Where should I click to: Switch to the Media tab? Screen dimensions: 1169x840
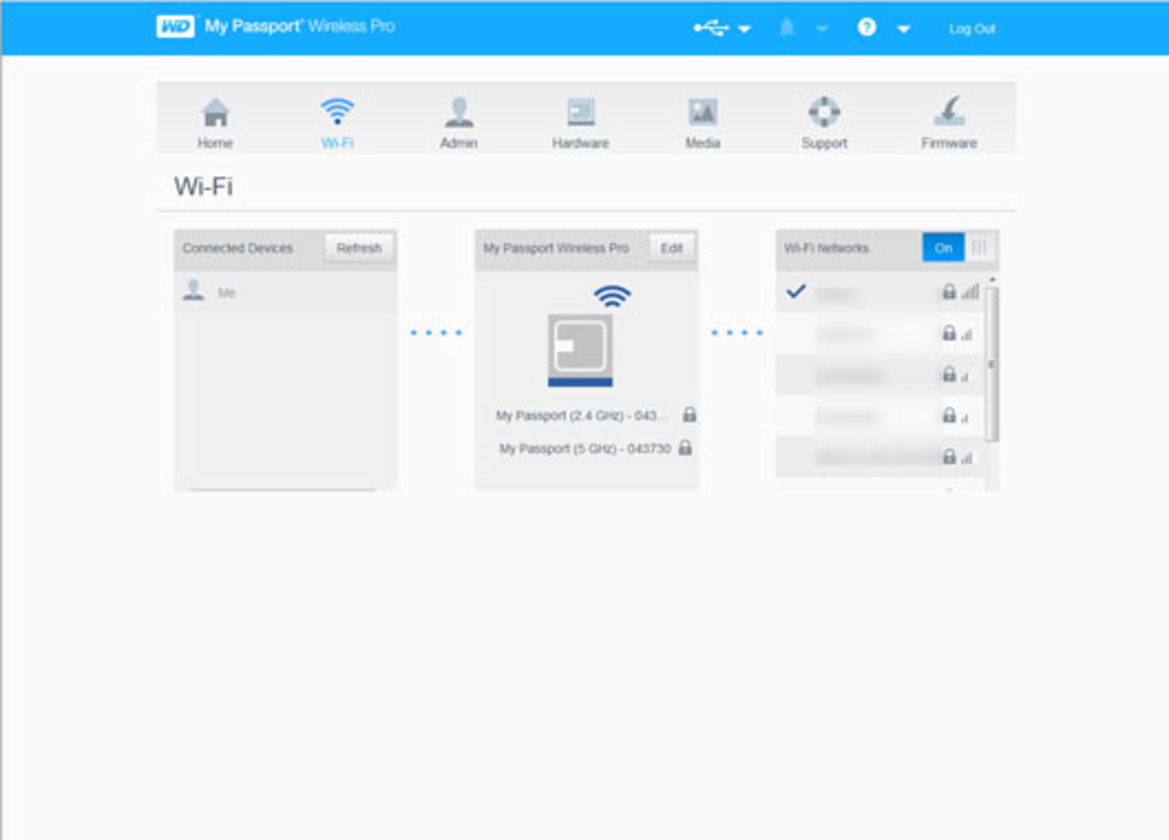point(702,123)
